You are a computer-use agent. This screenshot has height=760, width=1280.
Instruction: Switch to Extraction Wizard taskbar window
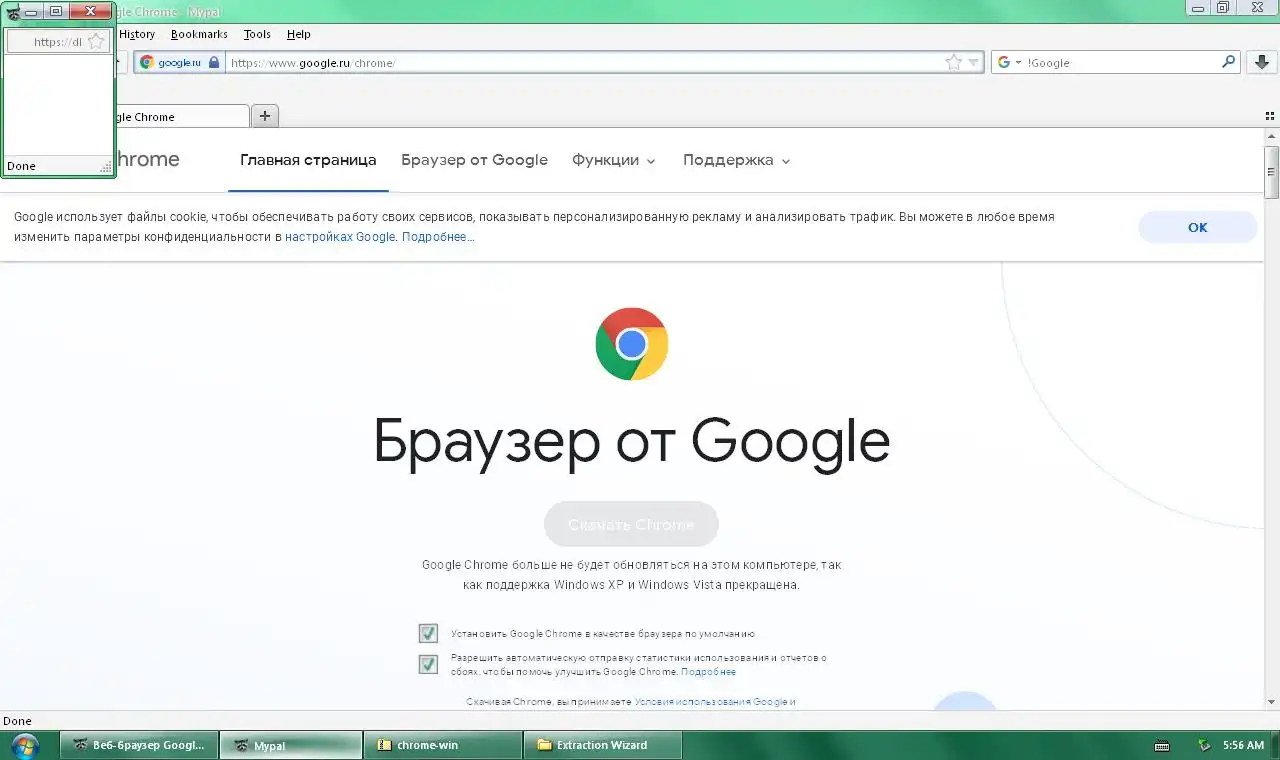point(602,745)
